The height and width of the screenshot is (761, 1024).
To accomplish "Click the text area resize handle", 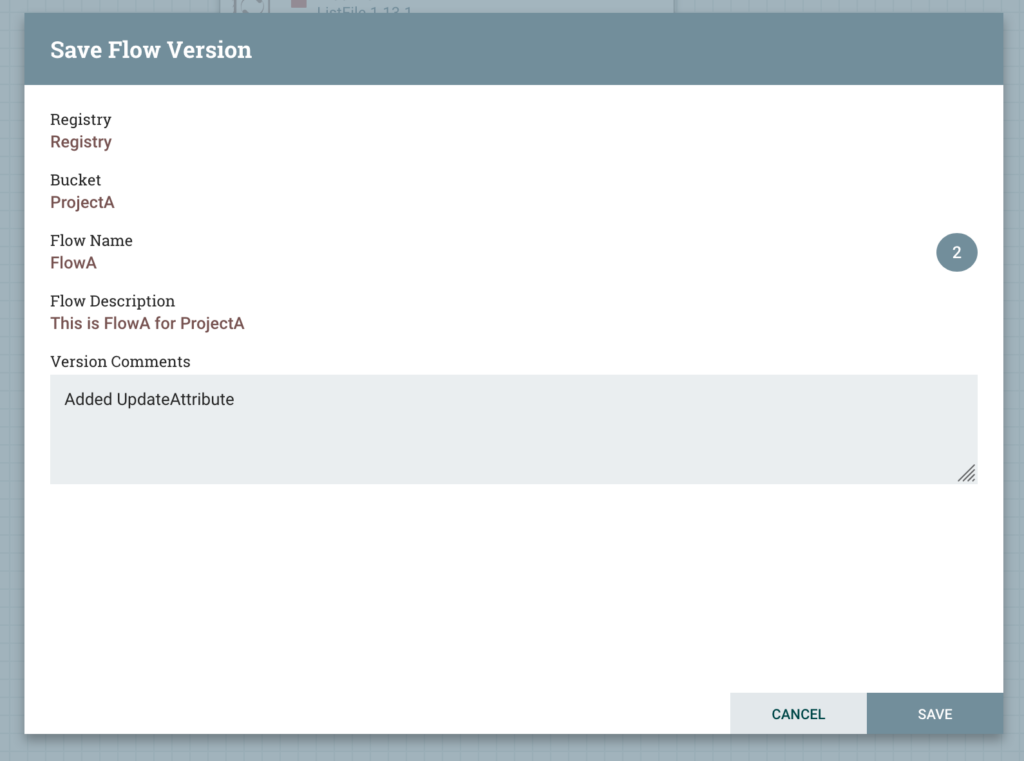I will click(966, 473).
